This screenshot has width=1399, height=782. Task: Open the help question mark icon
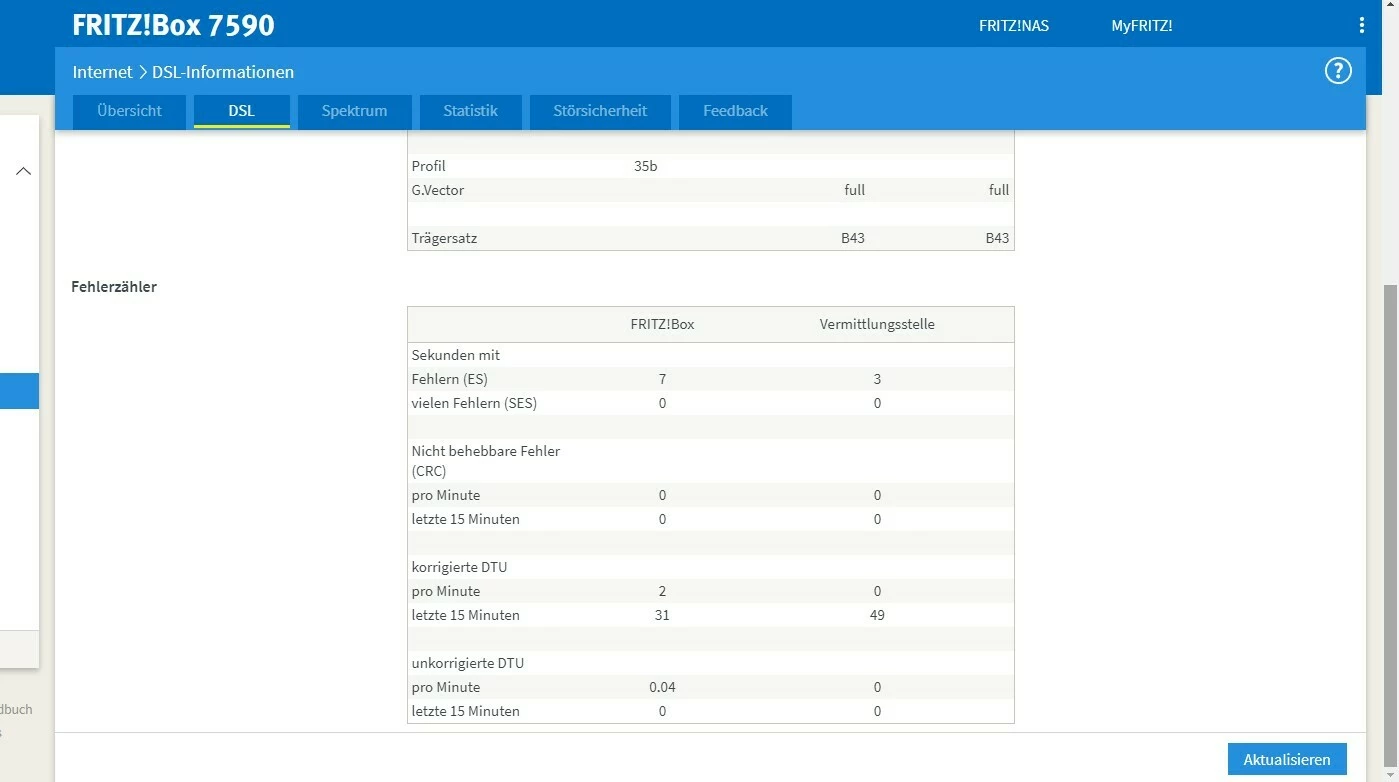point(1338,71)
